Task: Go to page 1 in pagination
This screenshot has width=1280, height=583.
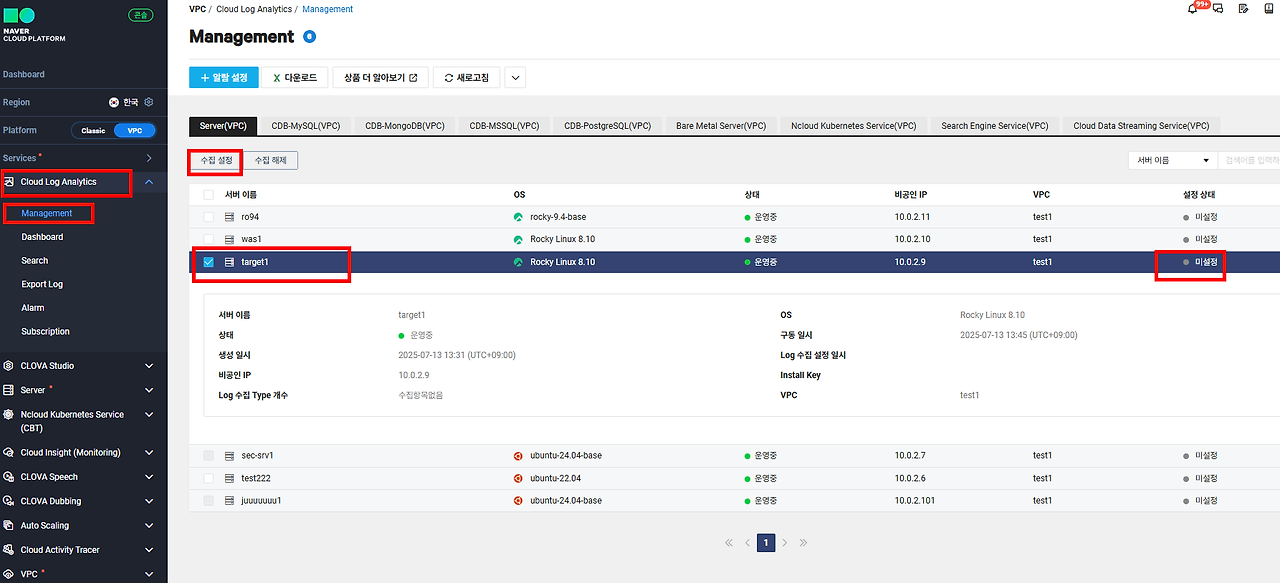Action: (x=766, y=542)
